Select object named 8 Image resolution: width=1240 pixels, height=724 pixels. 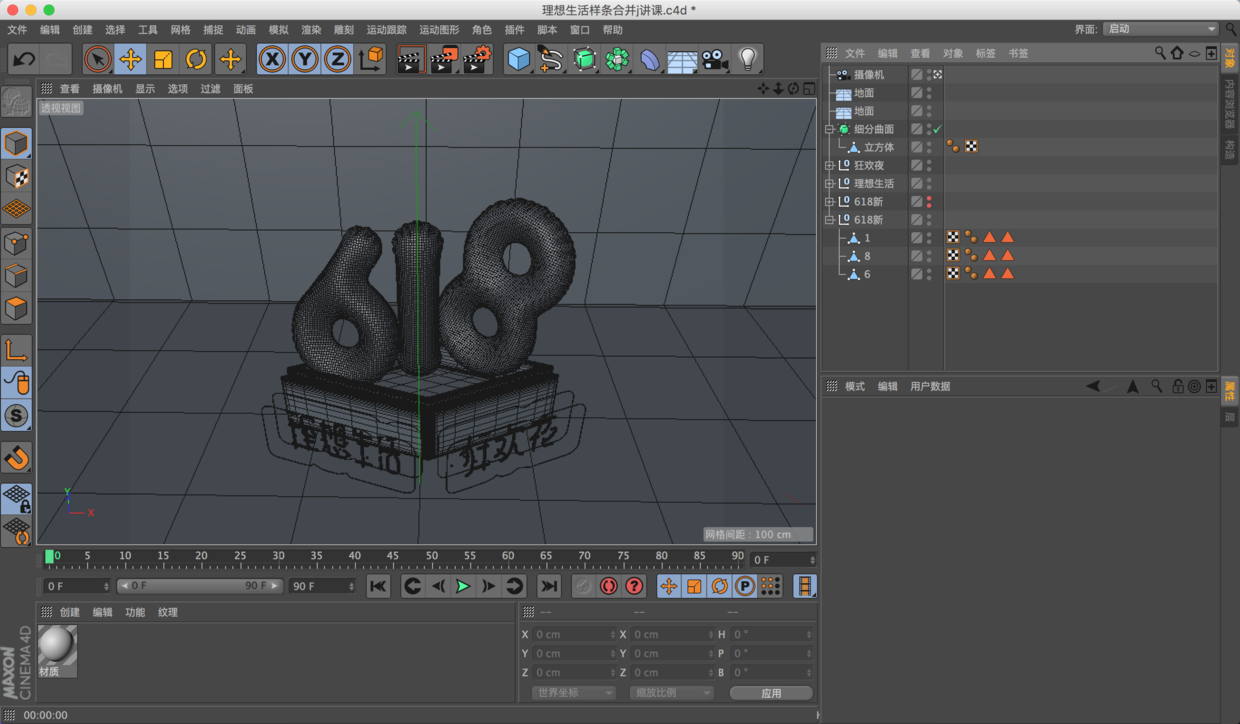[x=867, y=256]
